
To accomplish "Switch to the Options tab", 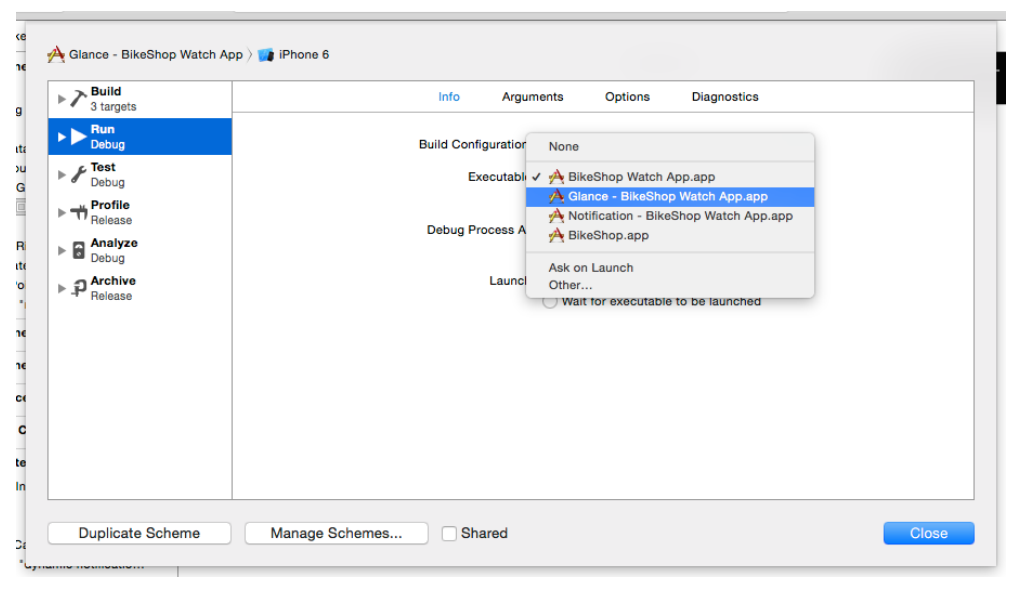I will tap(628, 97).
